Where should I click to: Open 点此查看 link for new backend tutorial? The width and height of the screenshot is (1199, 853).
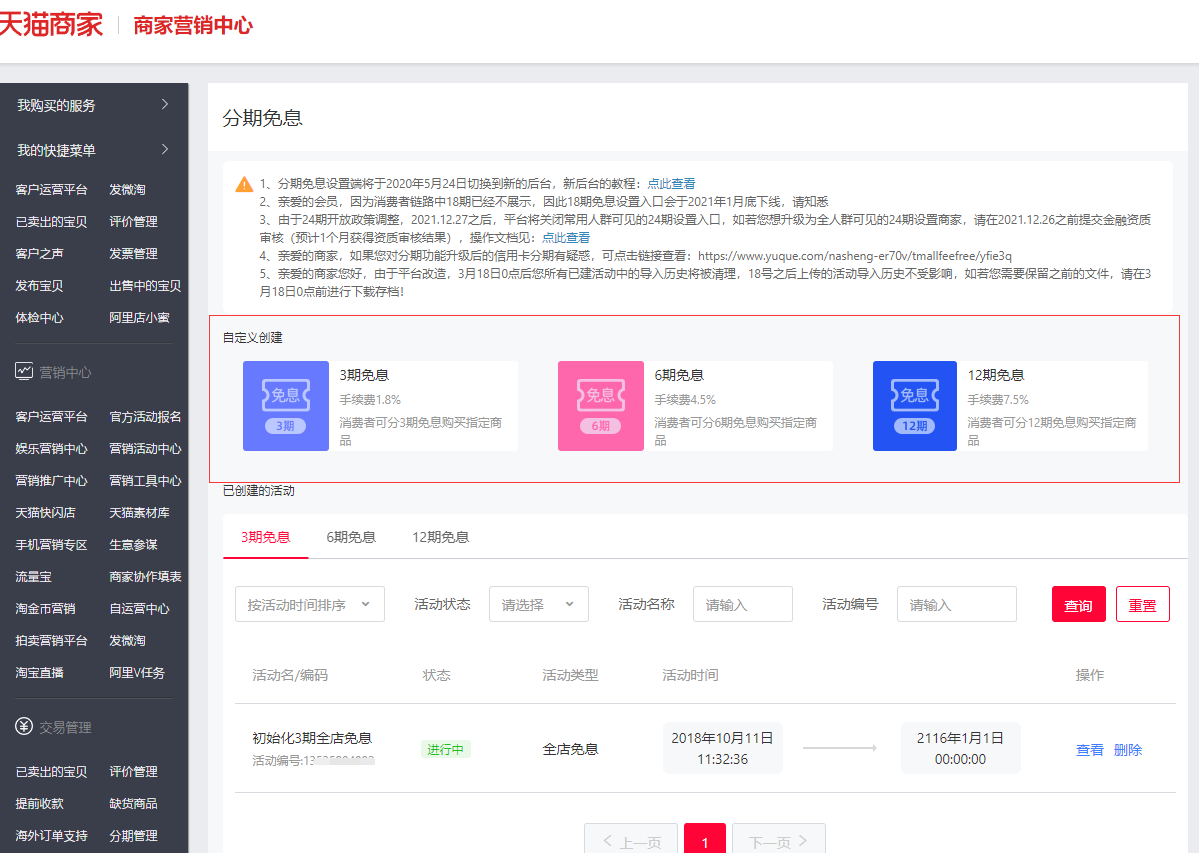[671, 183]
